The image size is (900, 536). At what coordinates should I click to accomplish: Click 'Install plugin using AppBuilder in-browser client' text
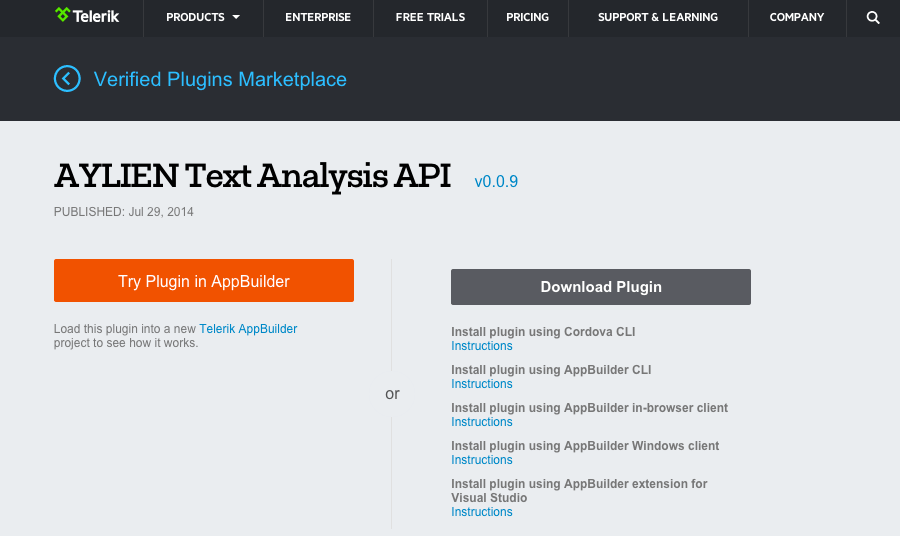(589, 407)
